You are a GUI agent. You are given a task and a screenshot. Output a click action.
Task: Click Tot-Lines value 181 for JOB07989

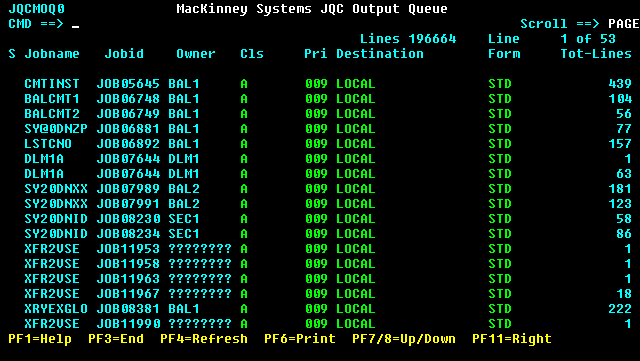point(620,189)
